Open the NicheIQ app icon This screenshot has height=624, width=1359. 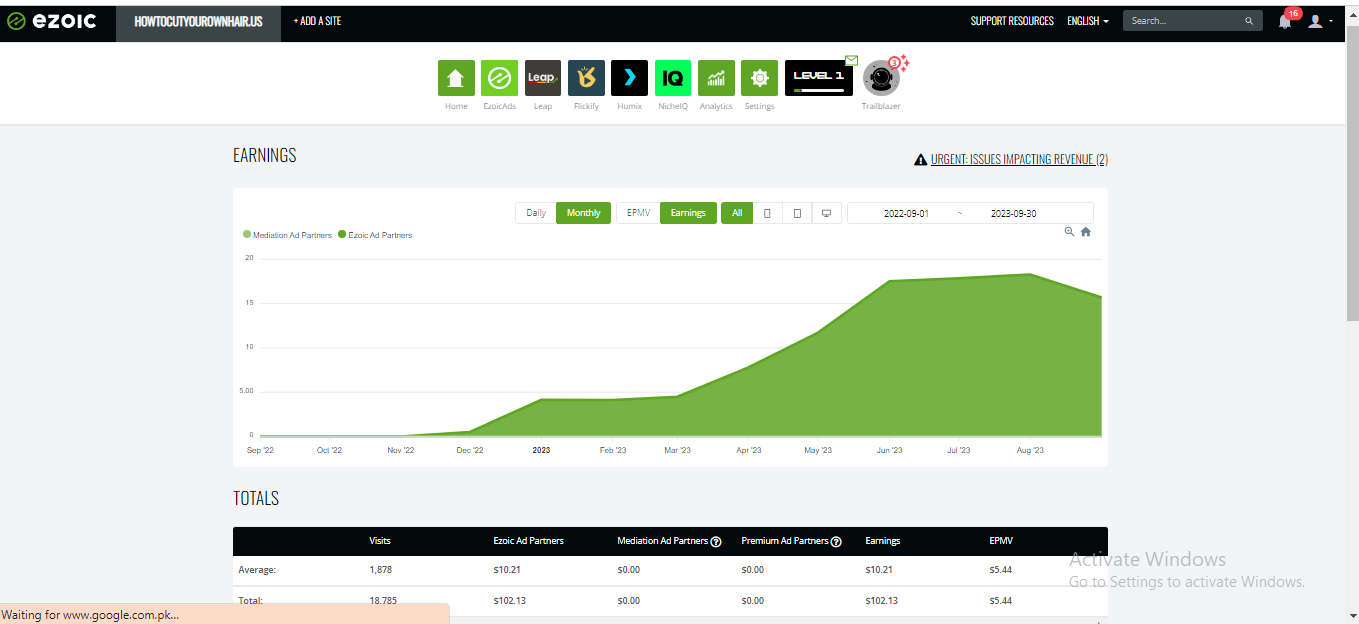[x=673, y=78]
